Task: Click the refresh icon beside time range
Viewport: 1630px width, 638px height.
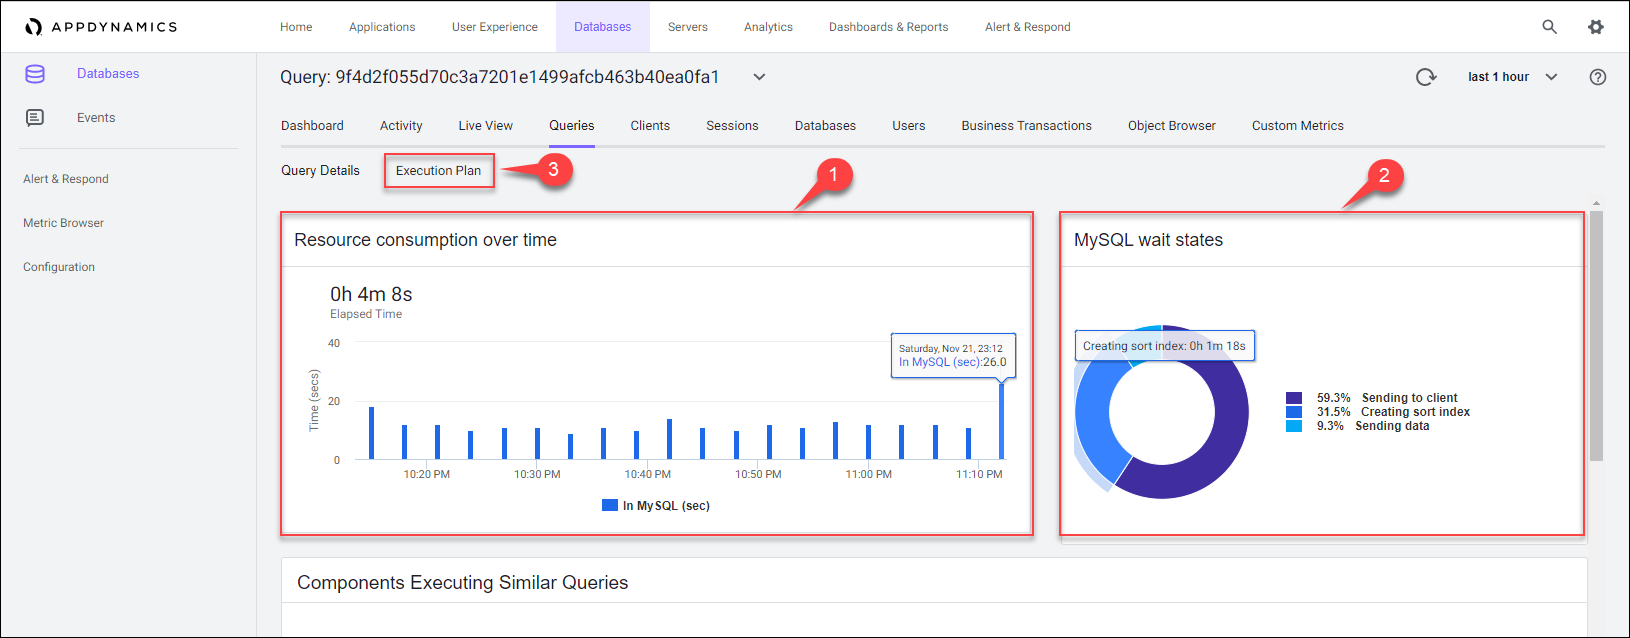Action: 1426,77
